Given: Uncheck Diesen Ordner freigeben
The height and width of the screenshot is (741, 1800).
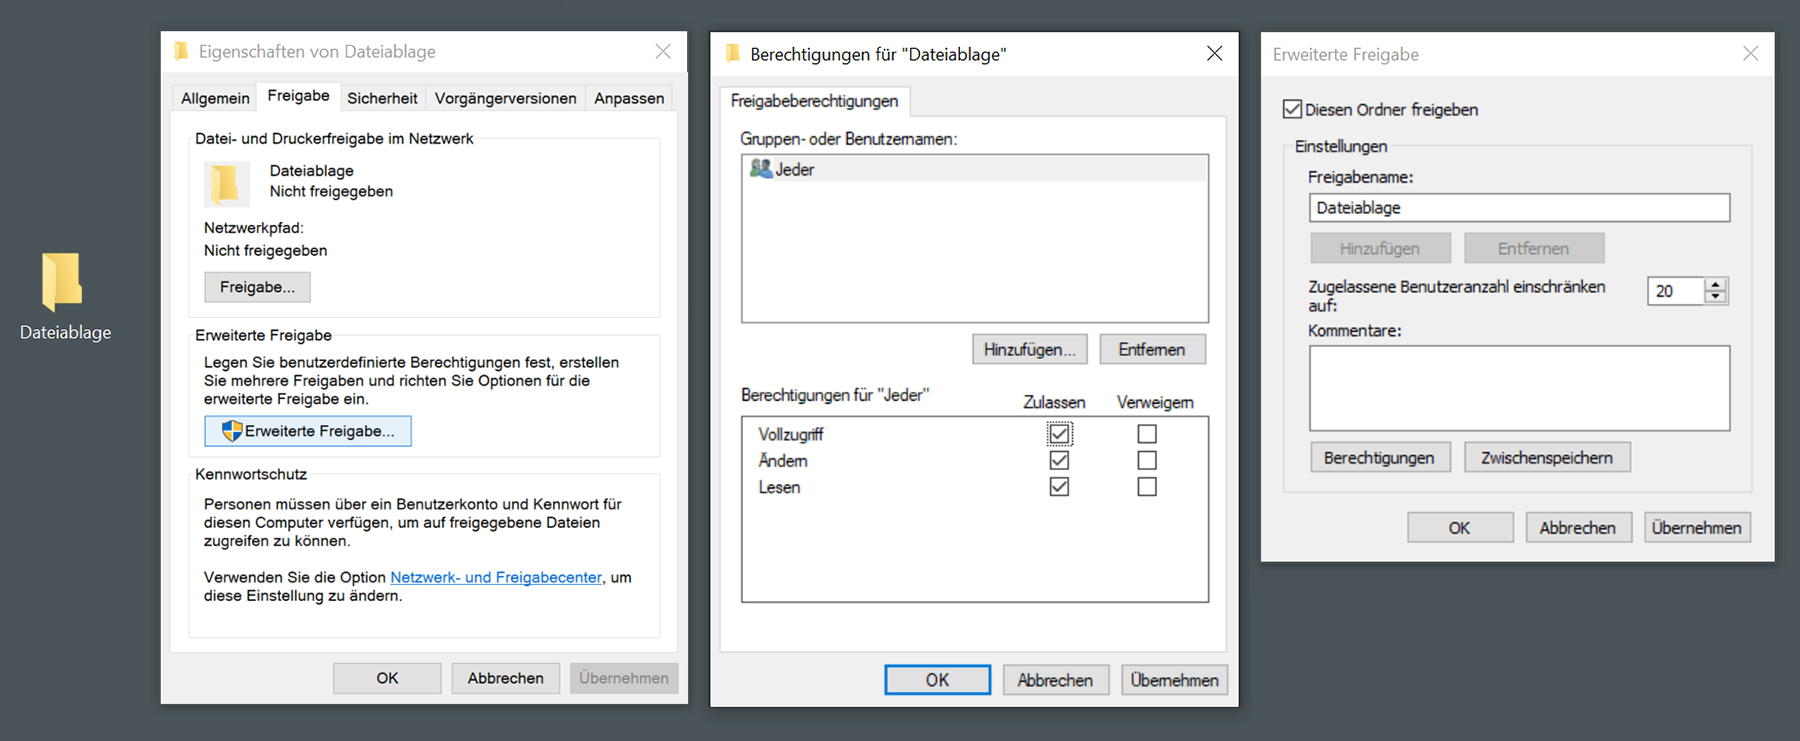Looking at the screenshot, I should [x=1292, y=109].
